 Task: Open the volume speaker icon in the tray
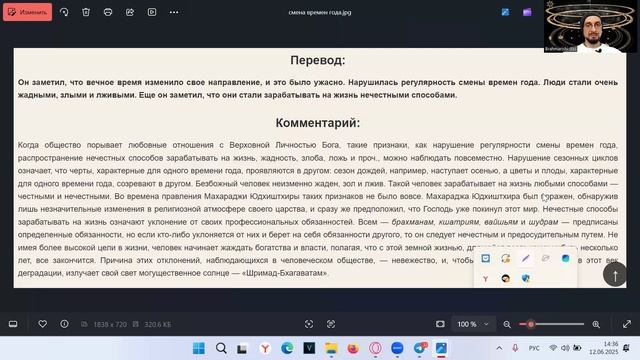click(x=565, y=348)
